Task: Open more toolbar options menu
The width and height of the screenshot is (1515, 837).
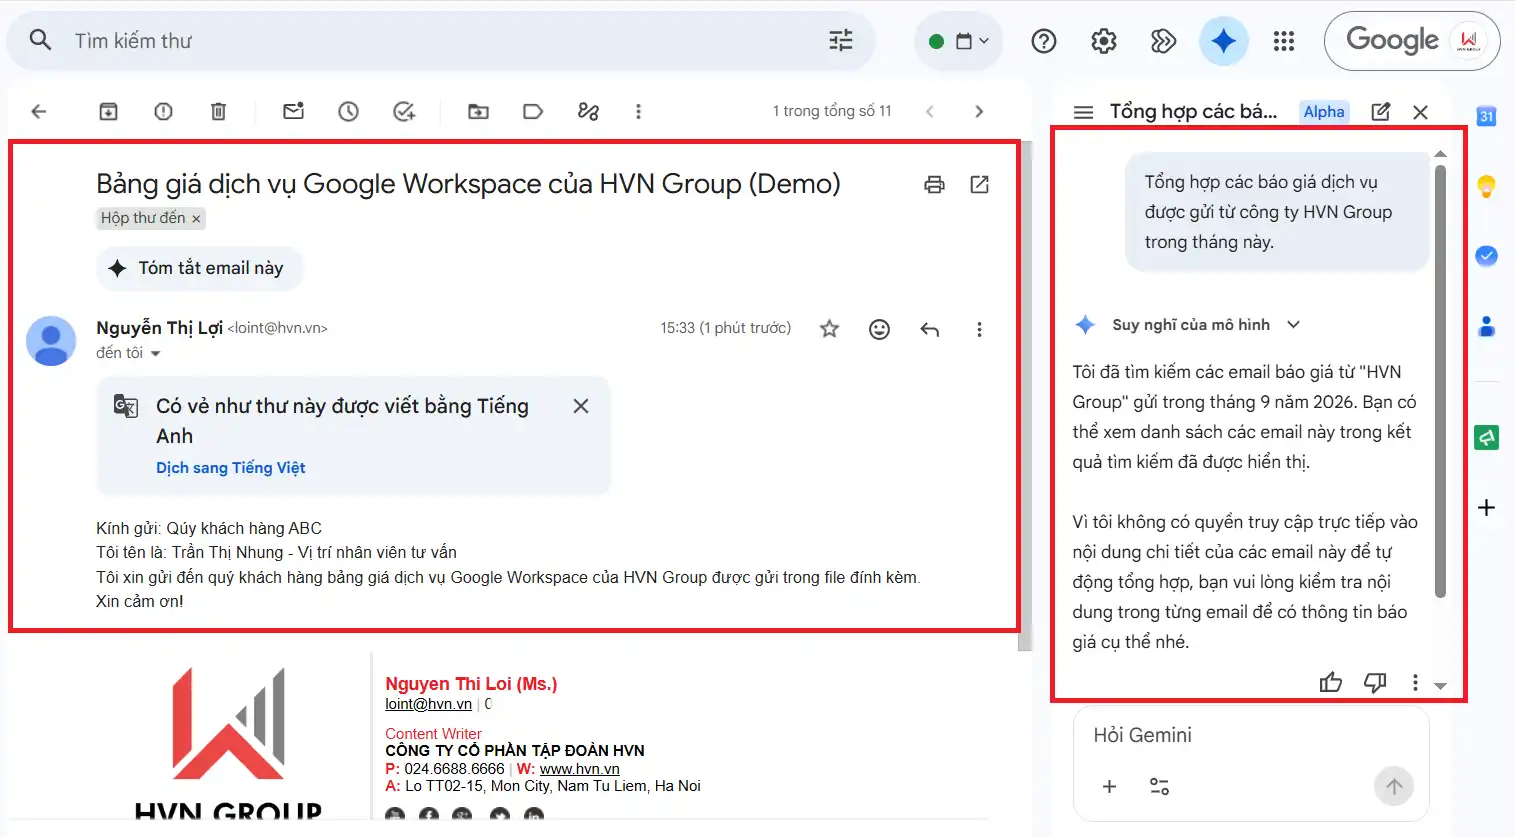Action: (638, 111)
